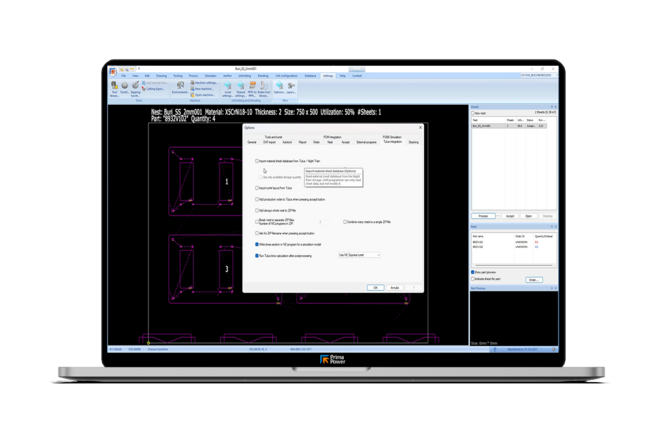This screenshot has height=436, width=665.
Task: Click the Part Preview panel close icon
Action: point(556,288)
